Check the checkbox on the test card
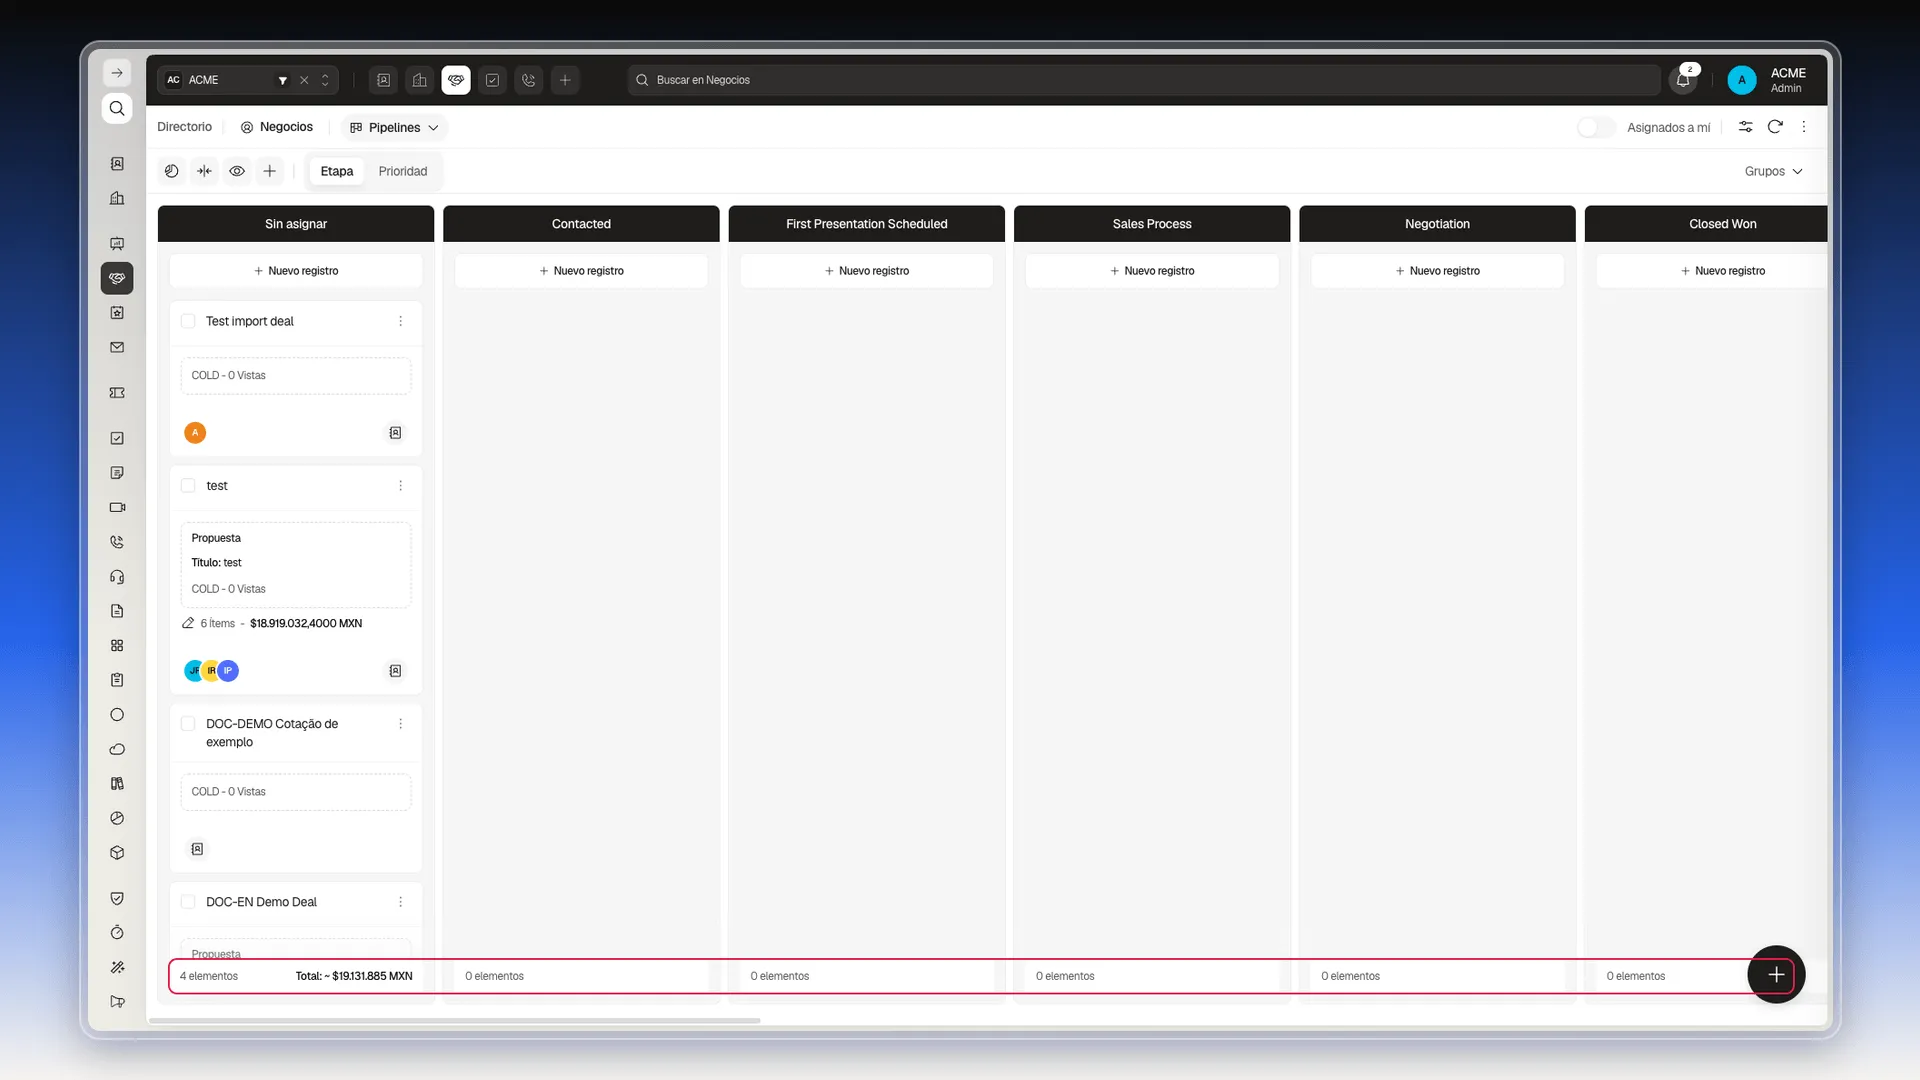The image size is (1920, 1080). [x=188, y=485]
